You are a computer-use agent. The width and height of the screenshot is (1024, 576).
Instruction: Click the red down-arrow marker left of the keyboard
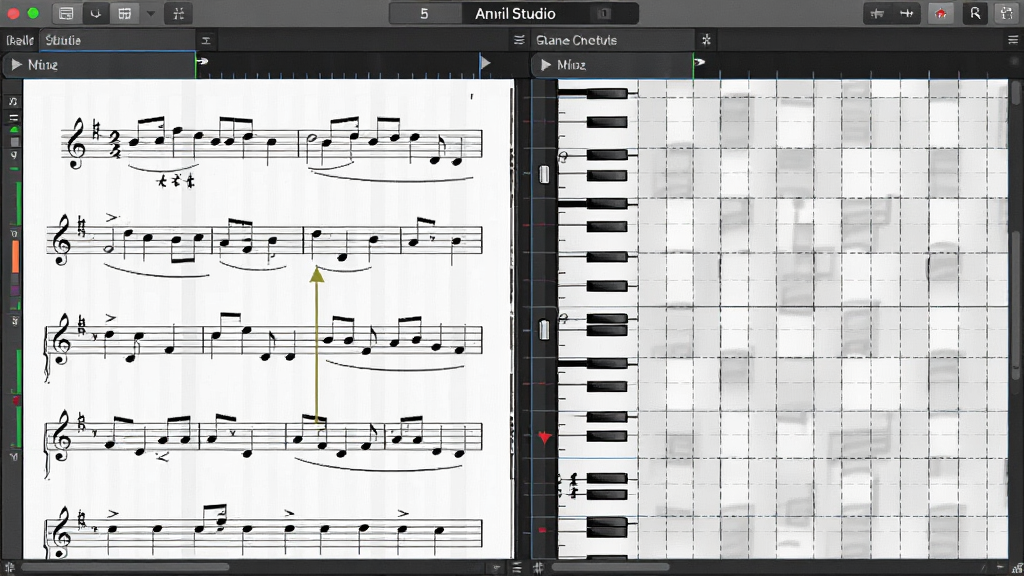tap(545, 437)
